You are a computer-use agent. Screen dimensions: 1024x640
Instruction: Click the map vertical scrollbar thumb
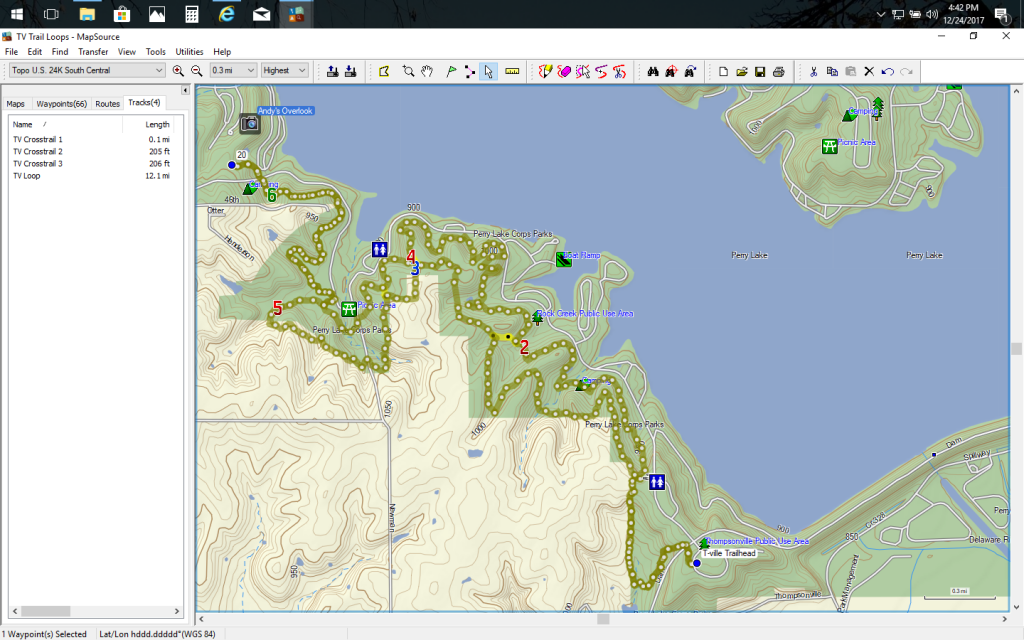pos(1016,349)
